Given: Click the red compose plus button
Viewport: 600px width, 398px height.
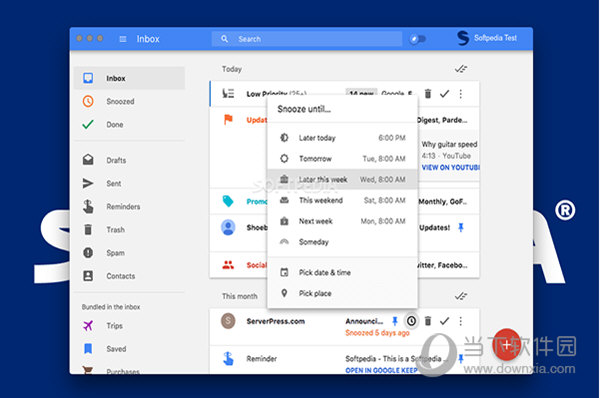Looking at the screenshot, I should [506, 344].
